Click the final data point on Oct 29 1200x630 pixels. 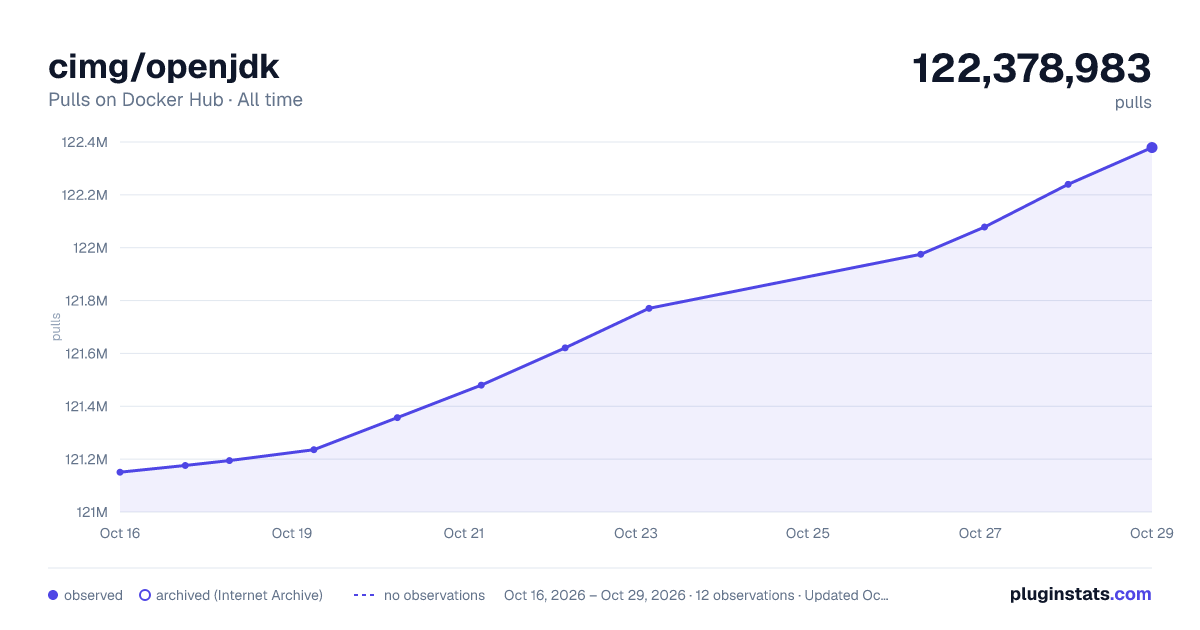1152,148
